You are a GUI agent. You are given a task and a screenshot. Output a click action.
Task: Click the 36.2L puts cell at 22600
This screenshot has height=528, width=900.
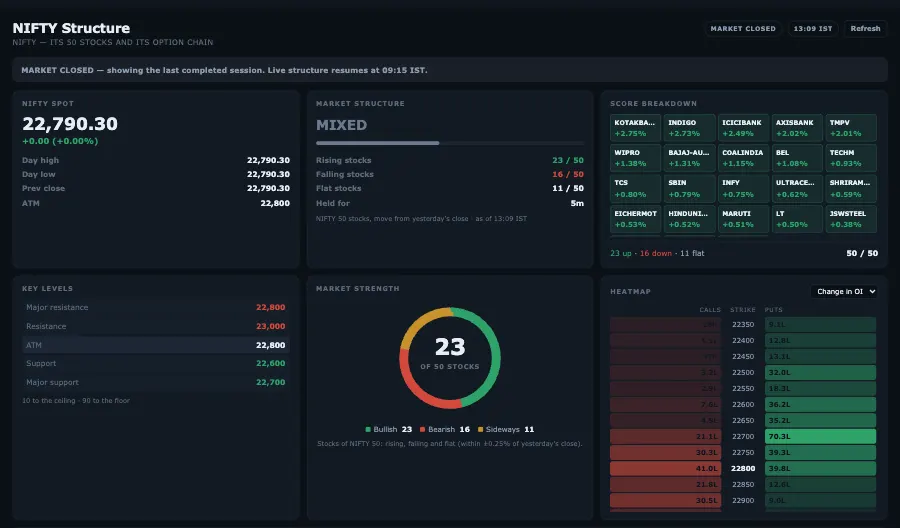tap(820, 404)
